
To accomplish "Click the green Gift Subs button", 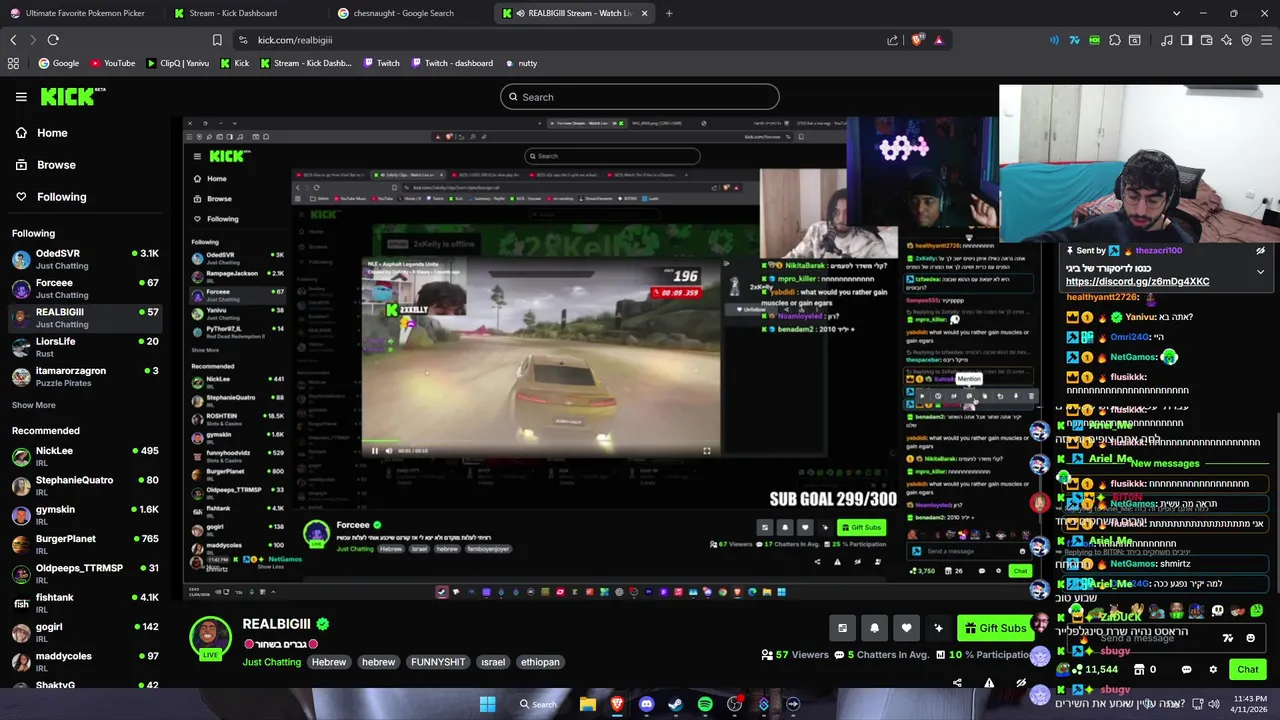I will [995, 628].
